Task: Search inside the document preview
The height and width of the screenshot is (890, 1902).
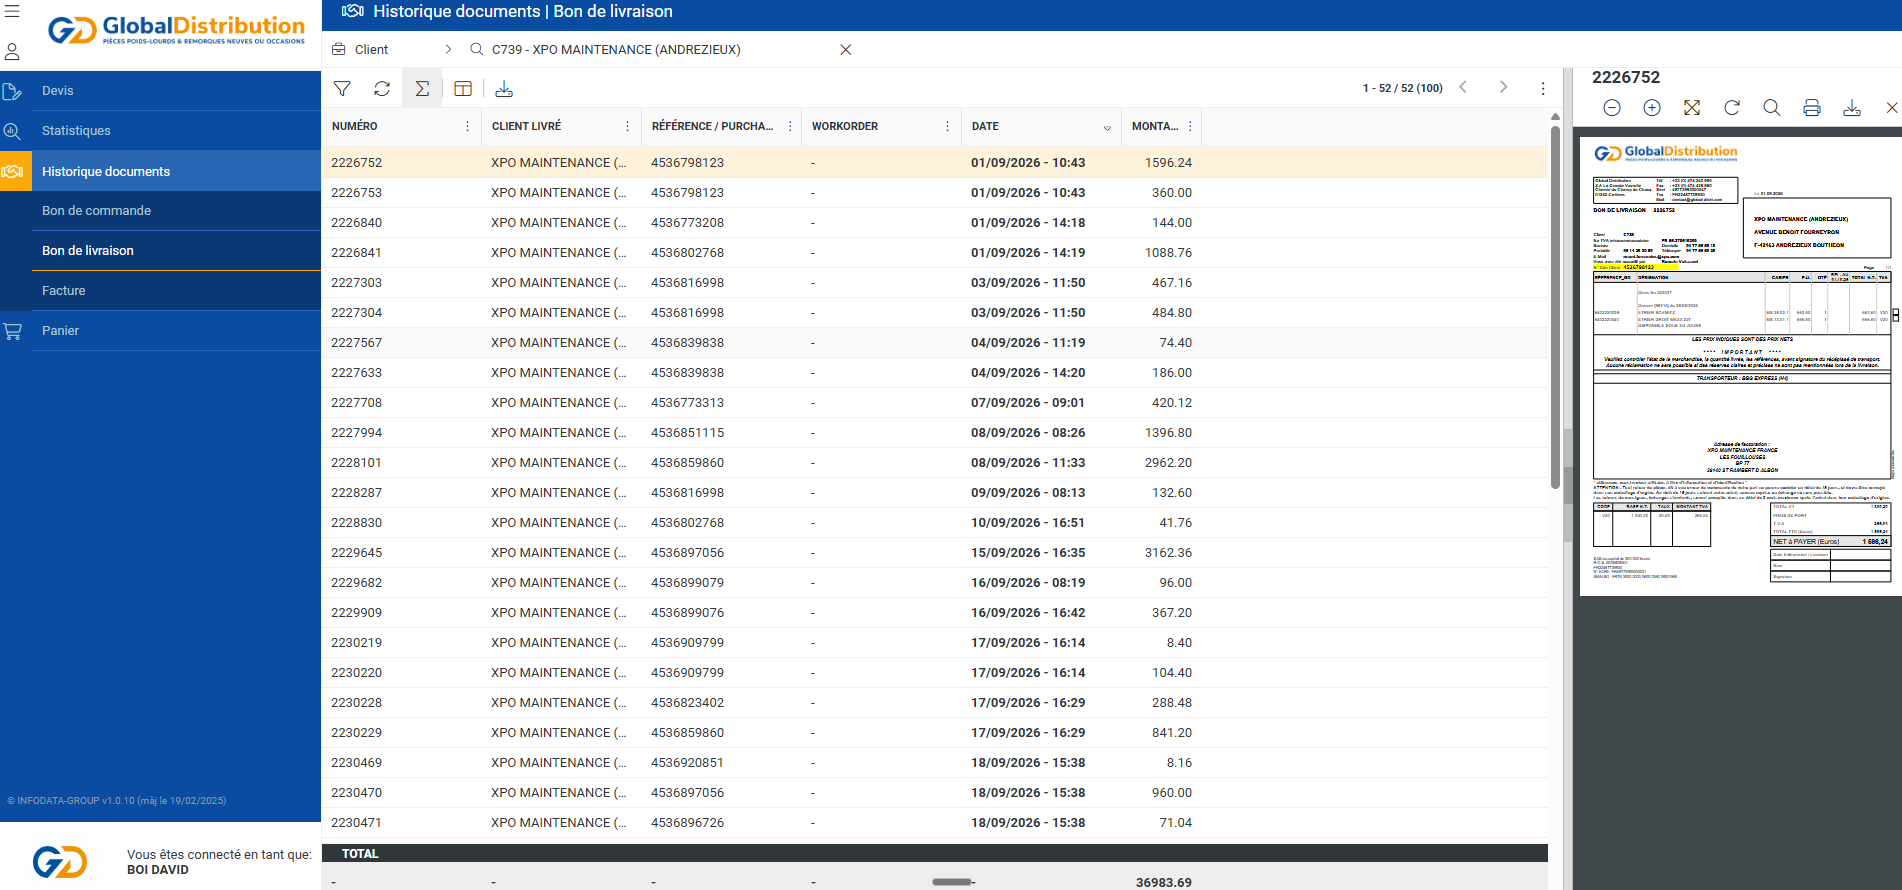Action: (x=1772, y=108)
